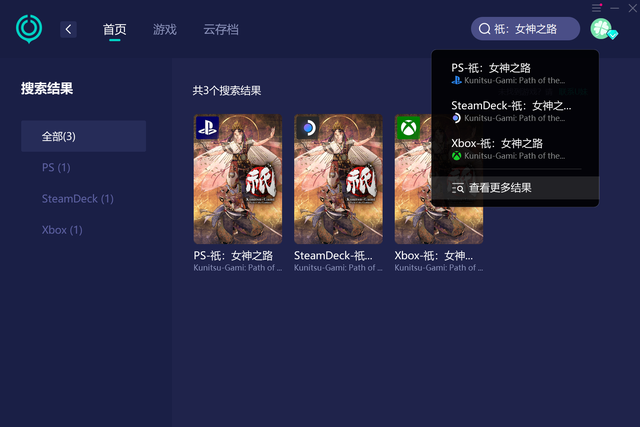Click in the search box text 祇：女神之路
640x427 pixels.
coord(526,29)
